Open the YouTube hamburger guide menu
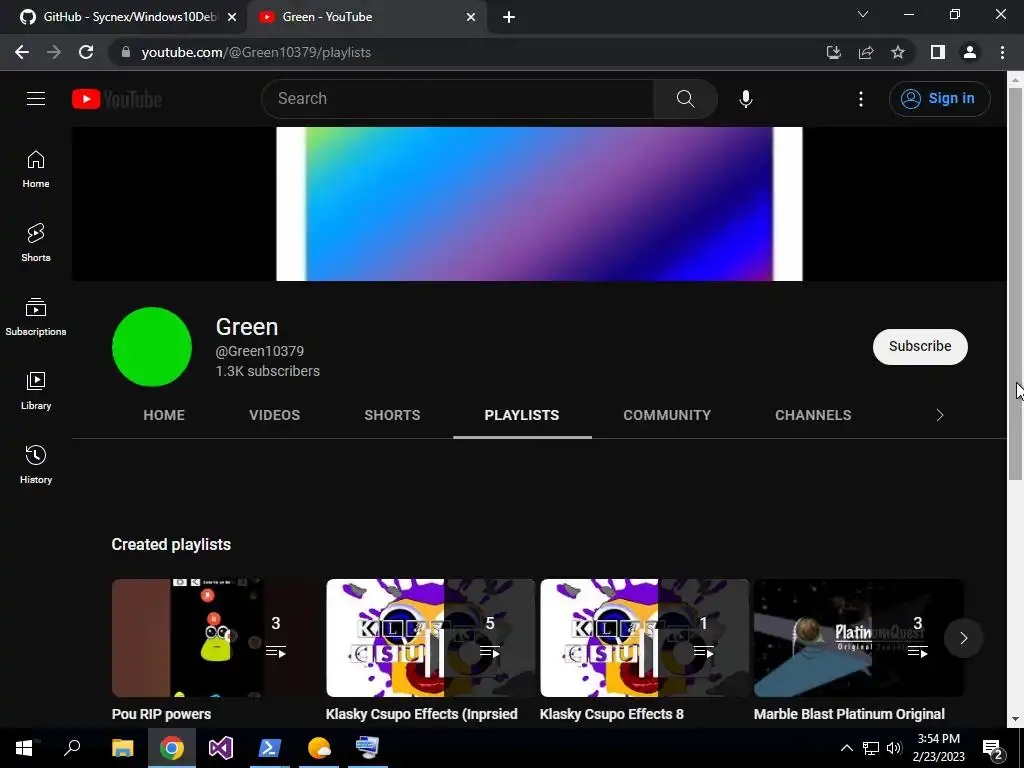This screenshot has width=1024, height=768. [x=36, y=99]
